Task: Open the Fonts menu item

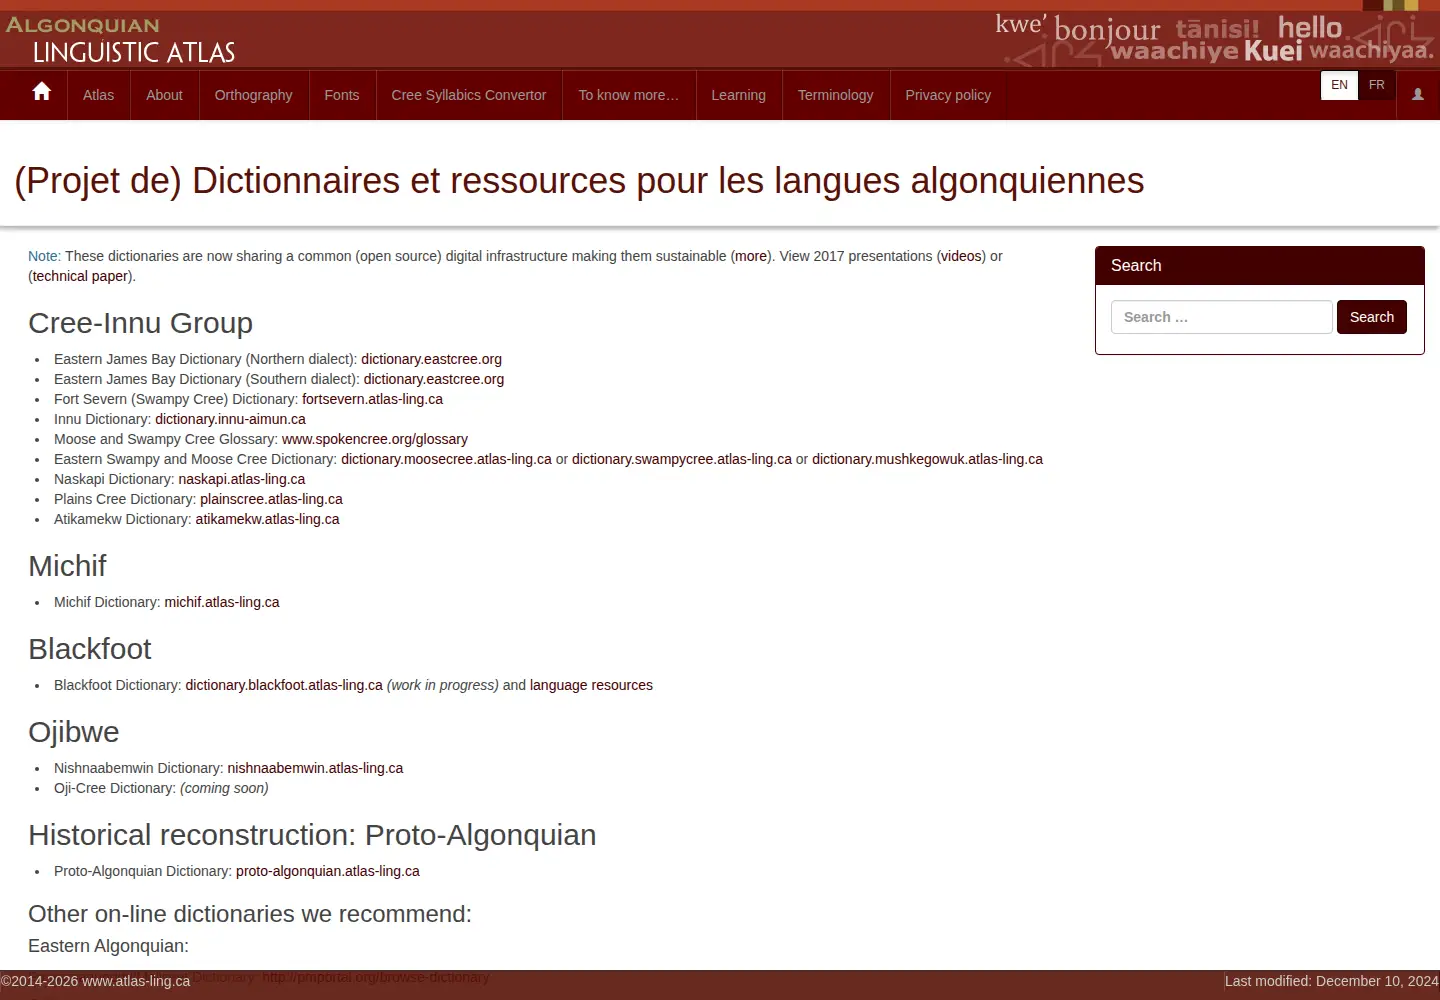Action: (342, 95)
